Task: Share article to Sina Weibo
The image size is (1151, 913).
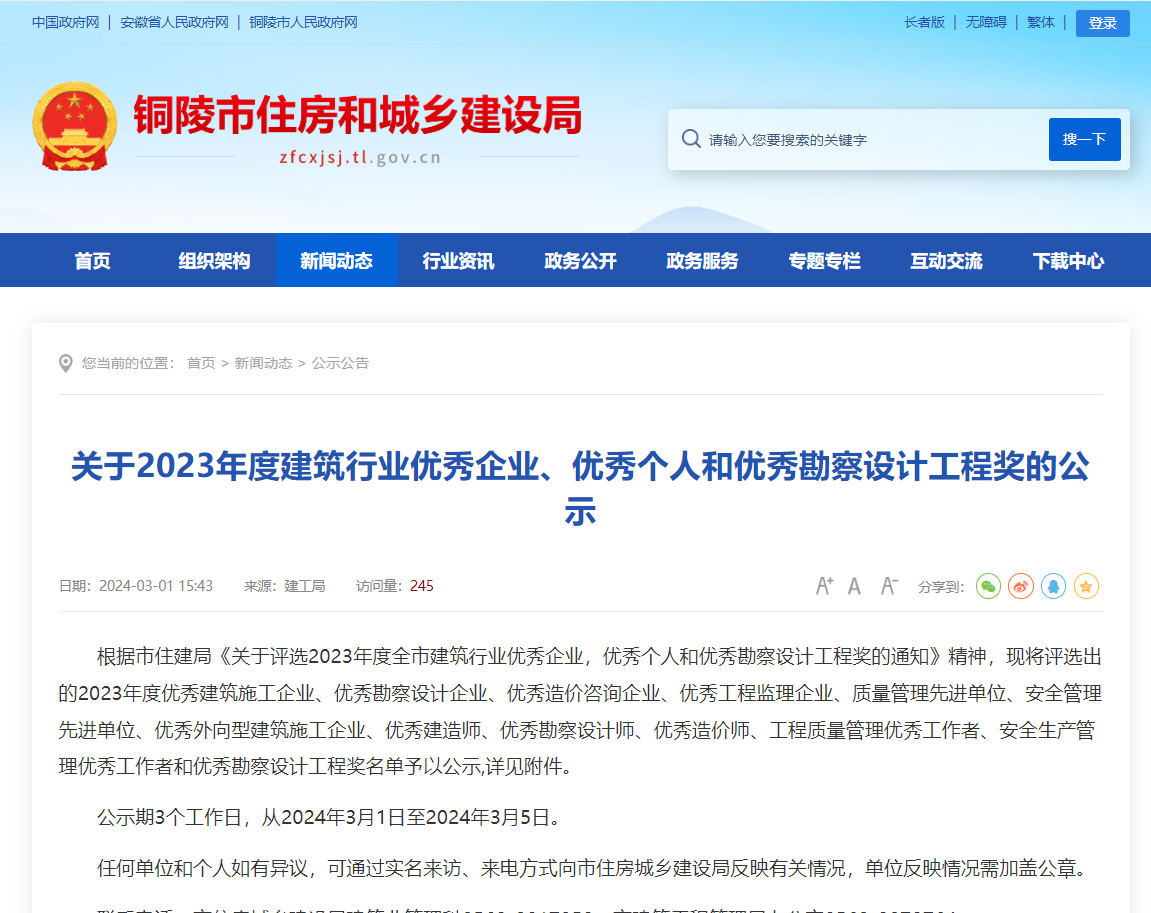Action: coord(1020,586)
